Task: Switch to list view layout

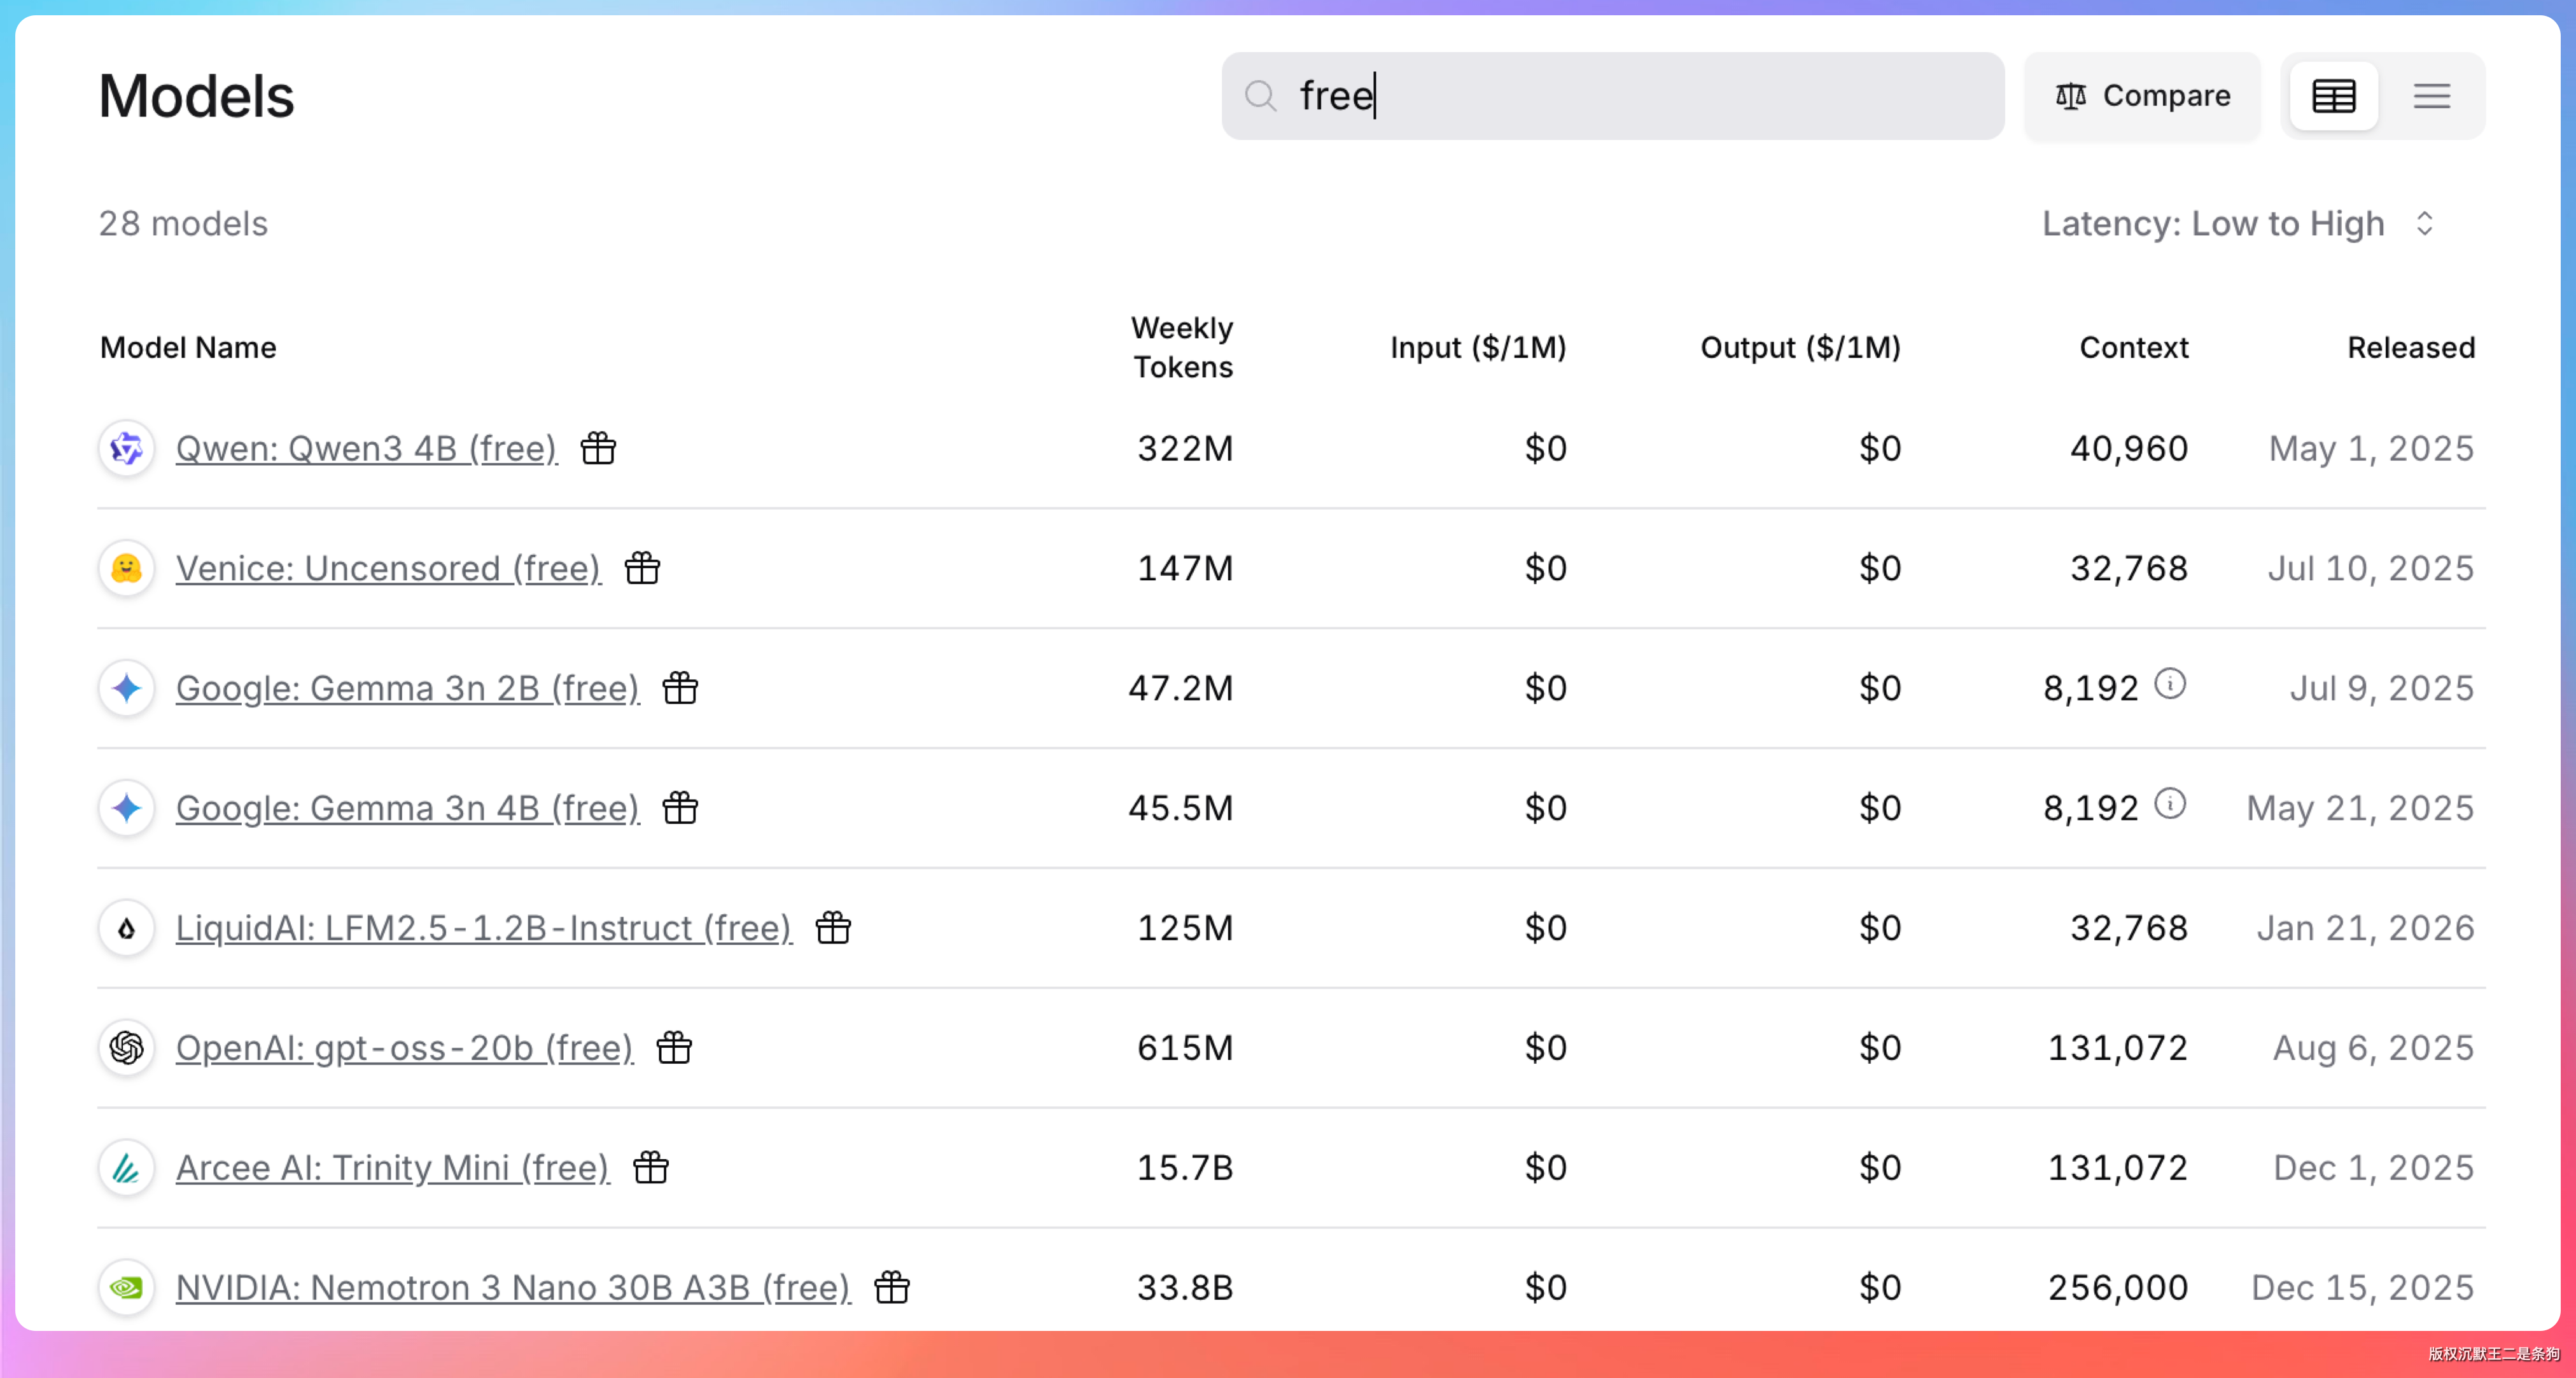Action: click(x=2431, y=96)
